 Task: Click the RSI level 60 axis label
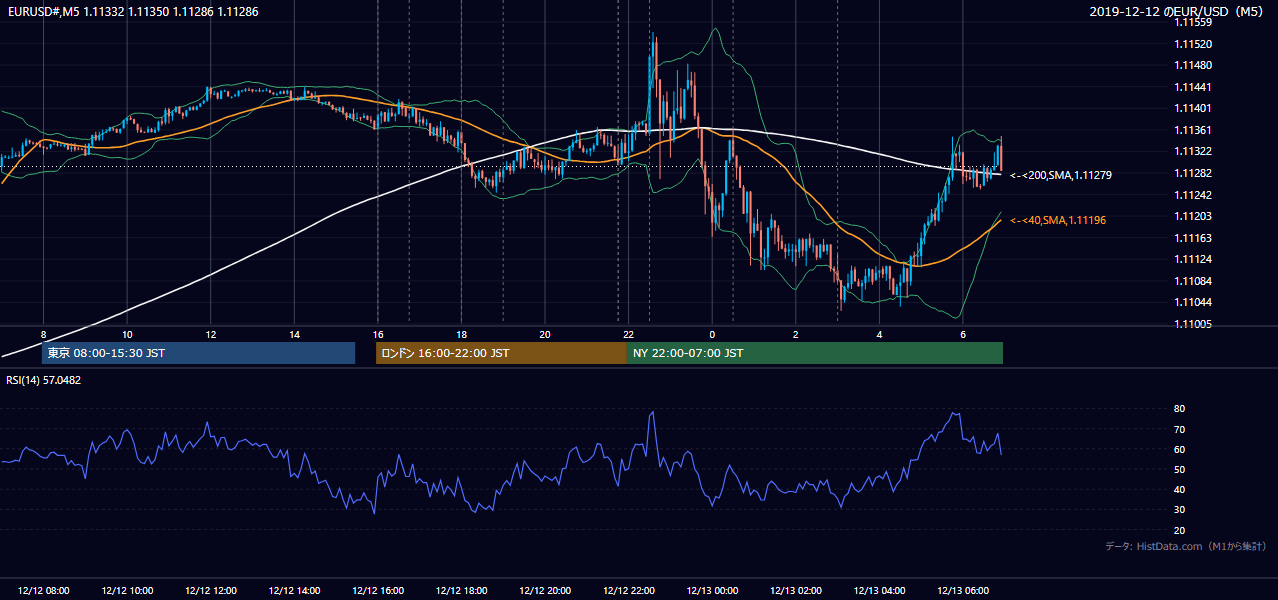(x=1179, y=449)
